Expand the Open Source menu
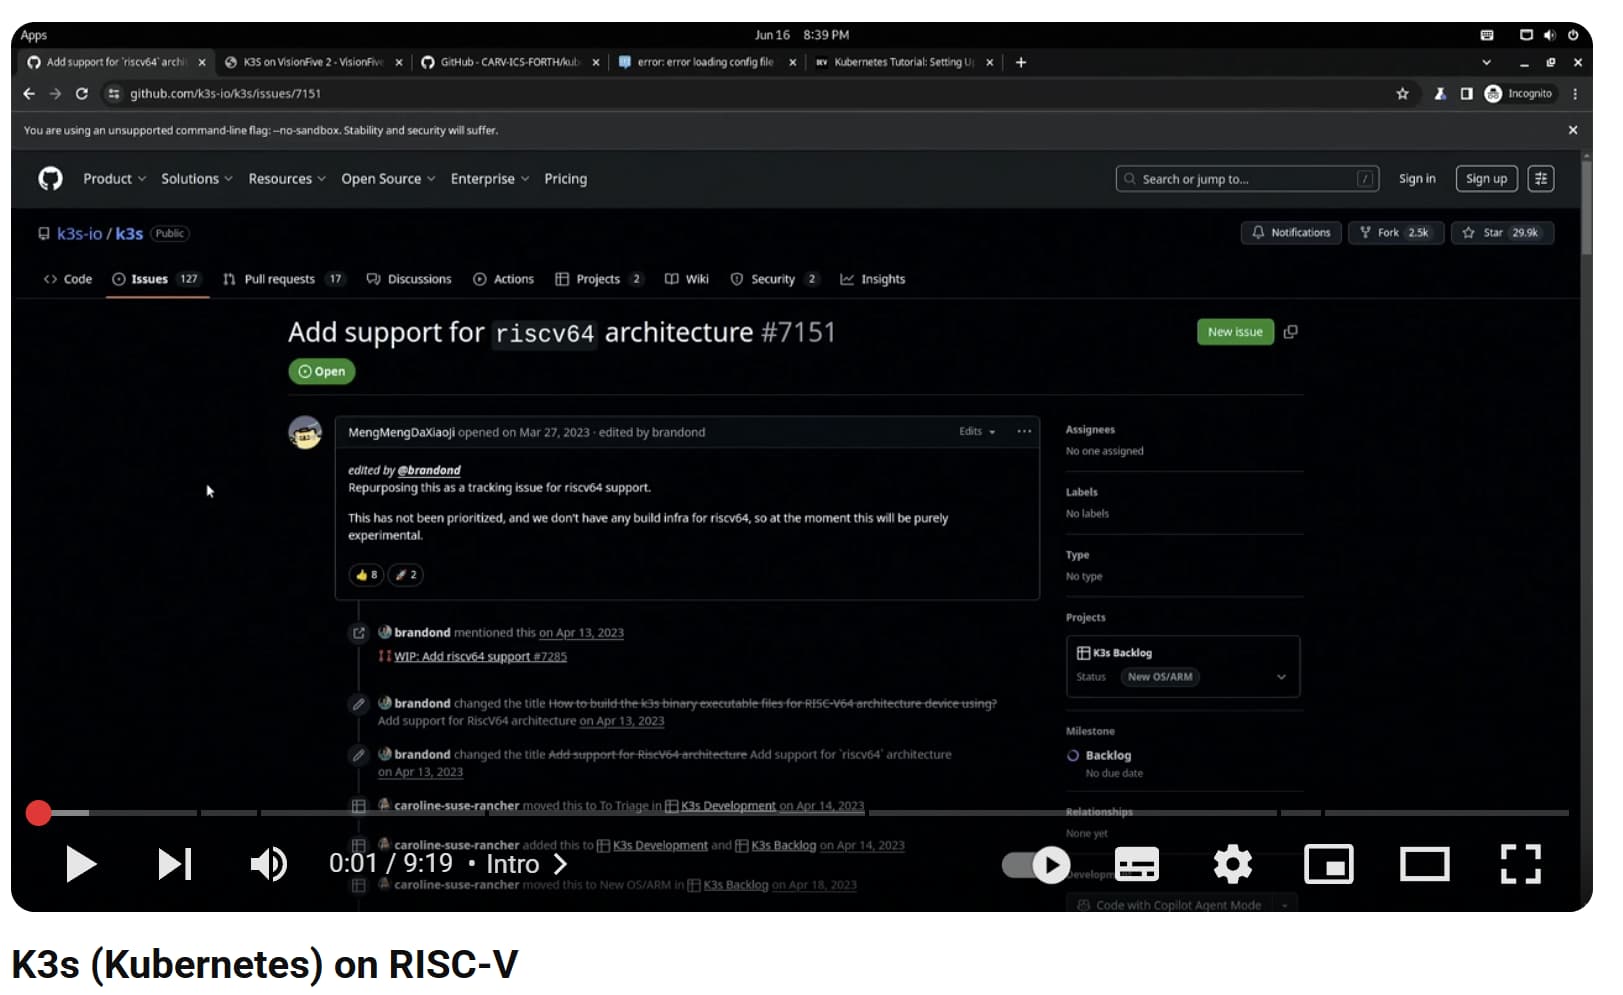 [x=388, y=179]
